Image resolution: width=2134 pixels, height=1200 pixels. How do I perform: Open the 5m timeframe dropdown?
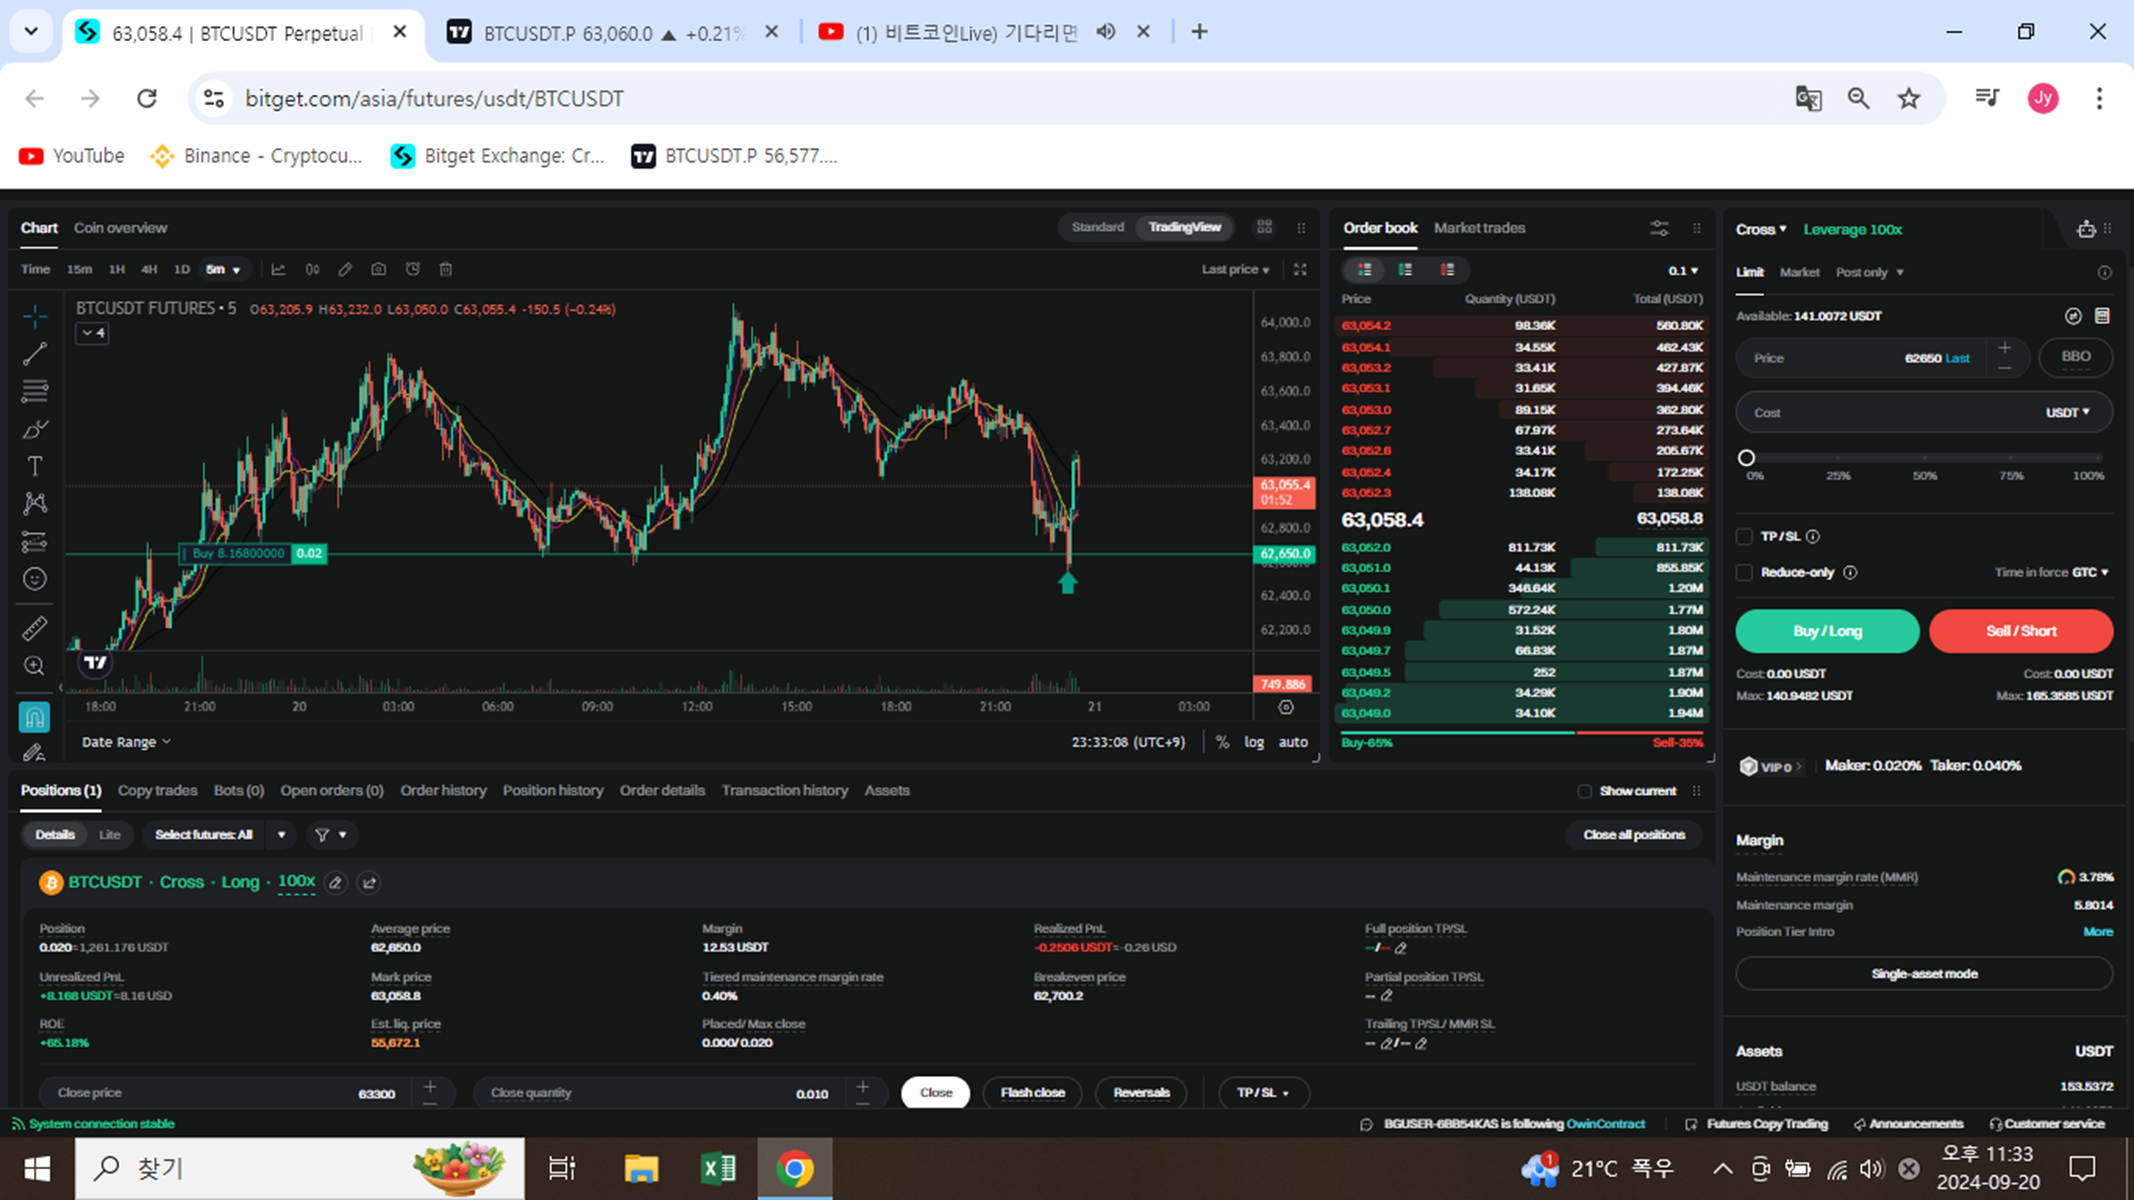223,269
